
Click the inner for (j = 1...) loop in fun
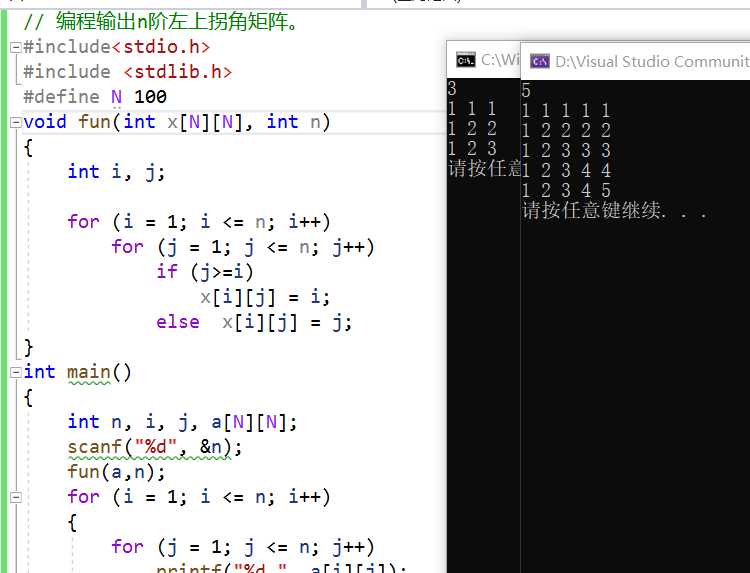pos(243,247)
